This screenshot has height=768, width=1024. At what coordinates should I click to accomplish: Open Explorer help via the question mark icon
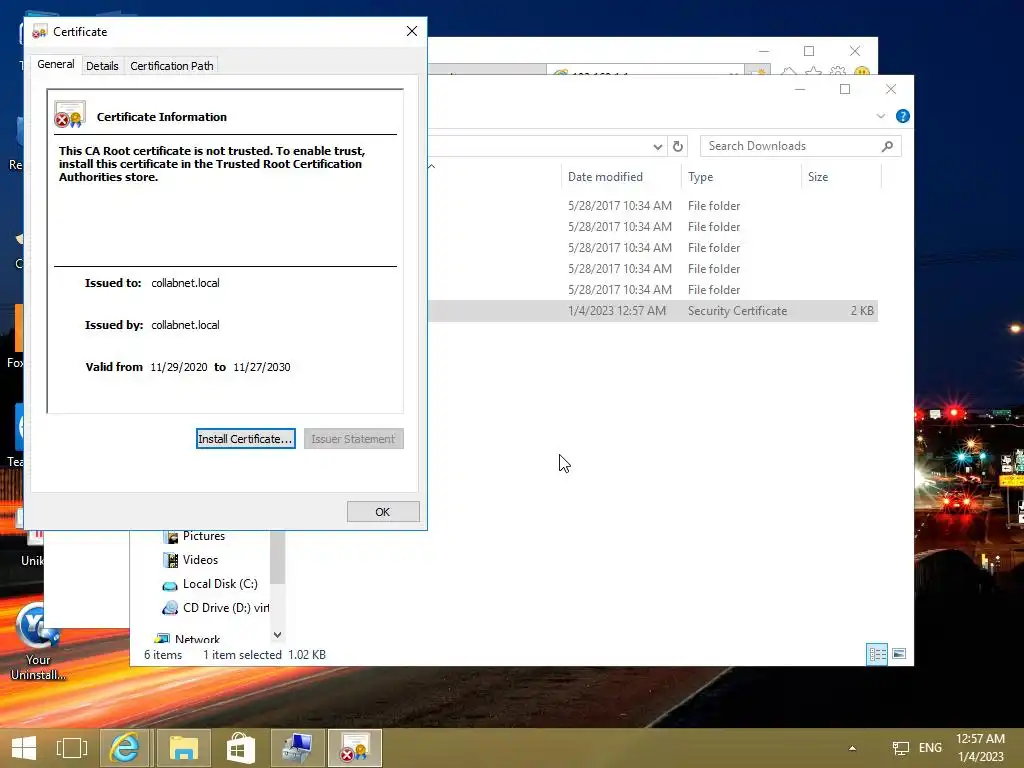(903, 116)
